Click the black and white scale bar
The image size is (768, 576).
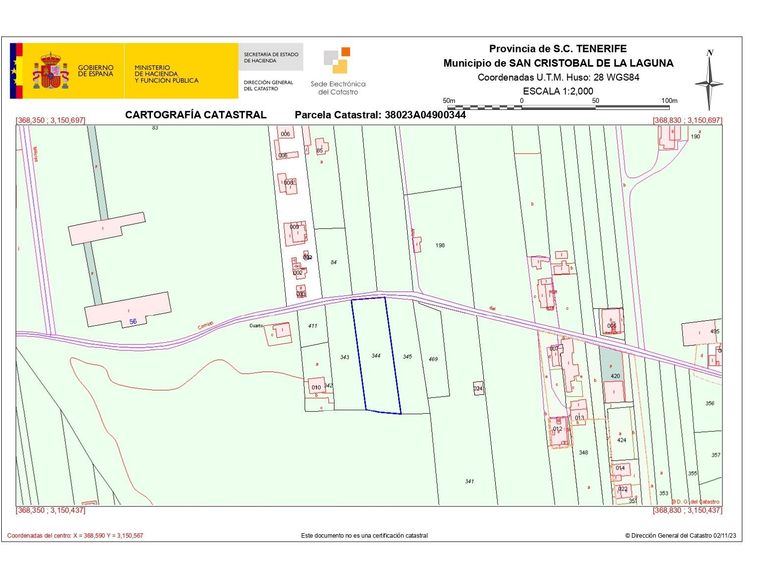[559, 107]
